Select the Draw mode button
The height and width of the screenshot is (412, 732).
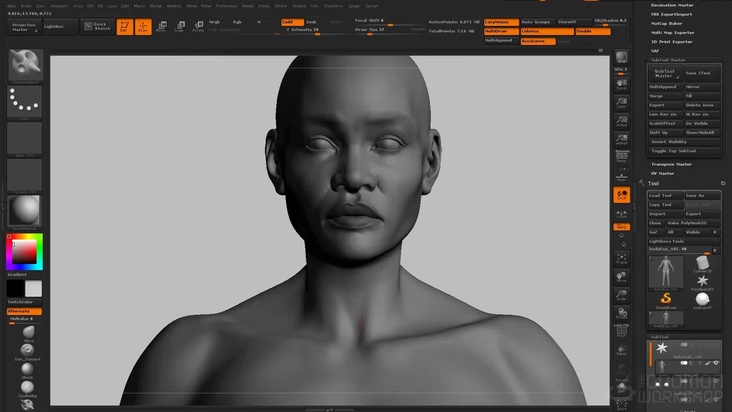[143, 26]
